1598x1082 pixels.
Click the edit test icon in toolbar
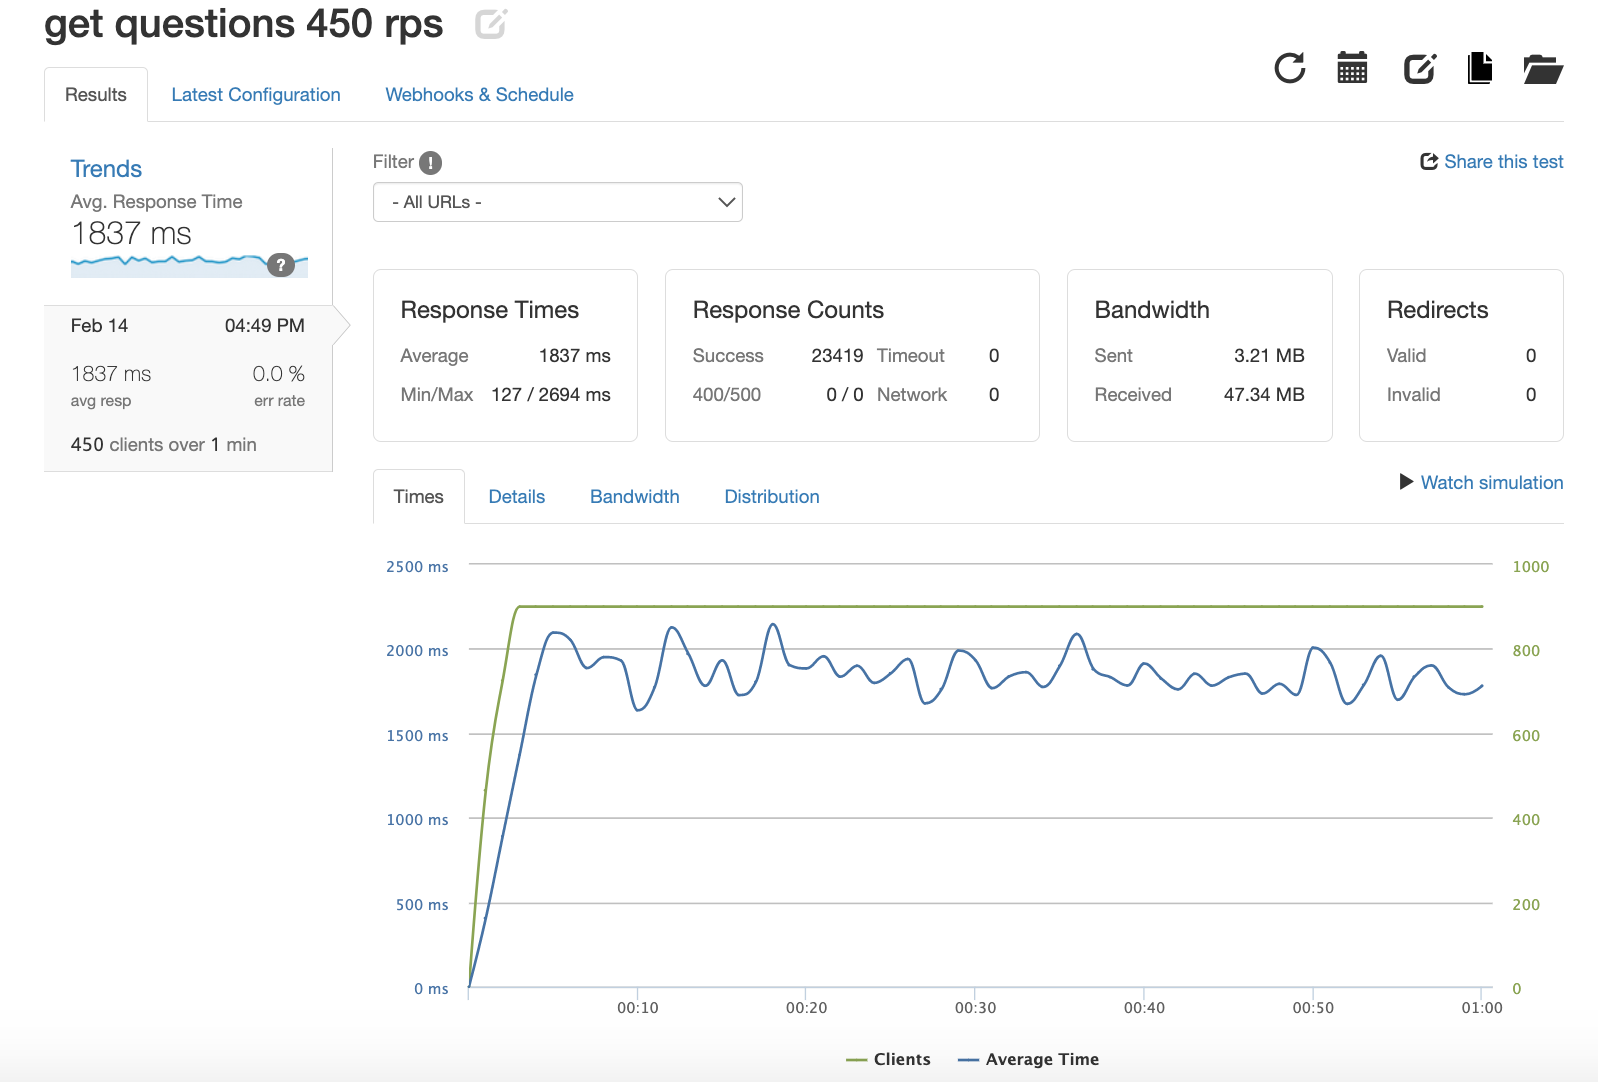pyautogui.click(x=1420, y=68)
